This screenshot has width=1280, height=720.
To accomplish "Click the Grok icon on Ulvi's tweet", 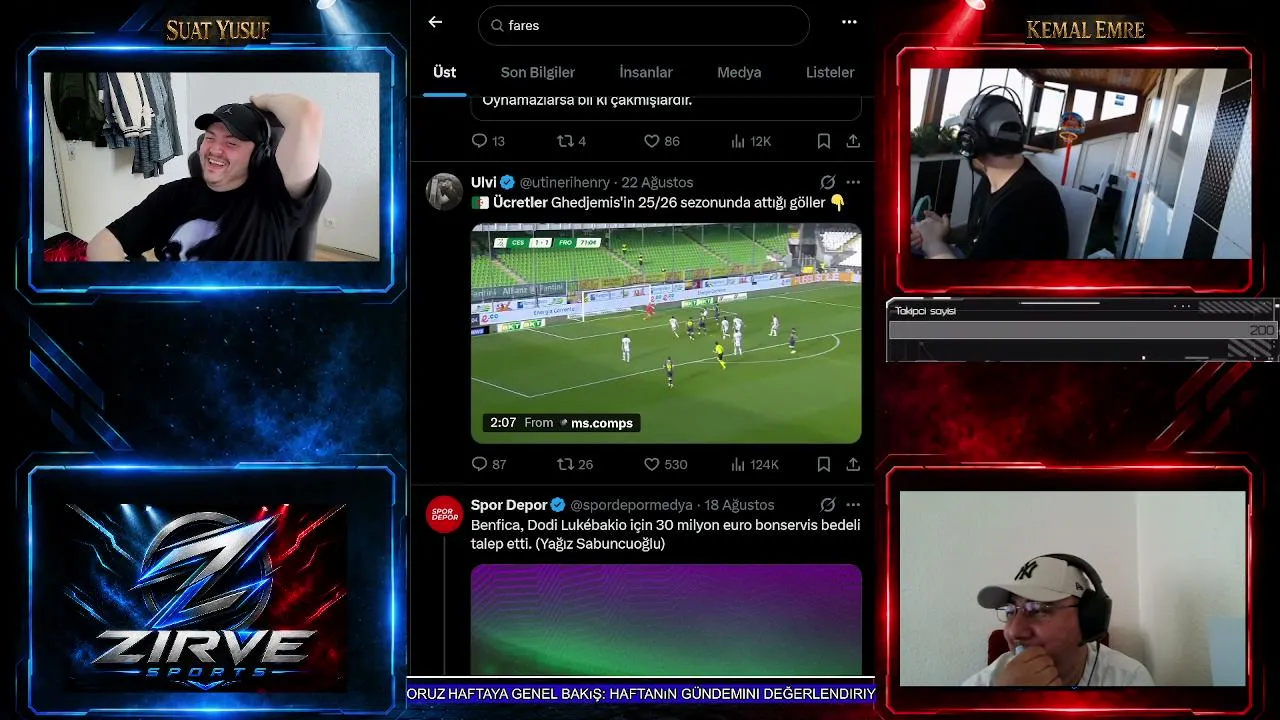I will coord(828,182).
